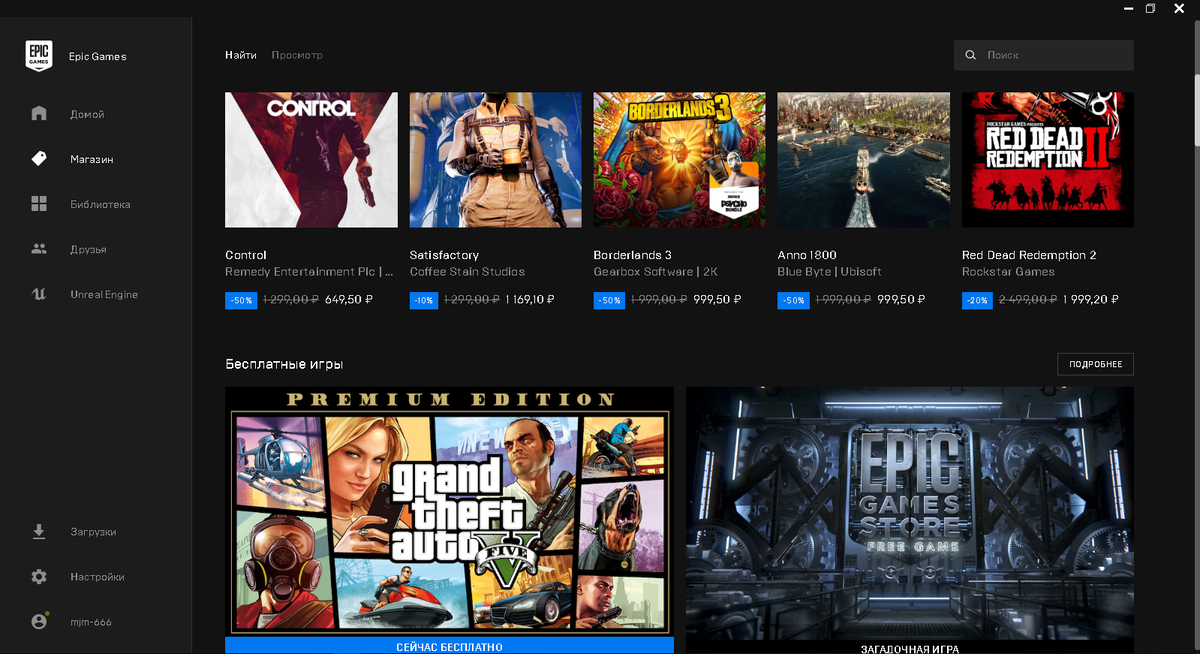Select Магазин in the sidebar
Image resolution: width=1200 pixels, height=654 pixels.
(92, 159)
